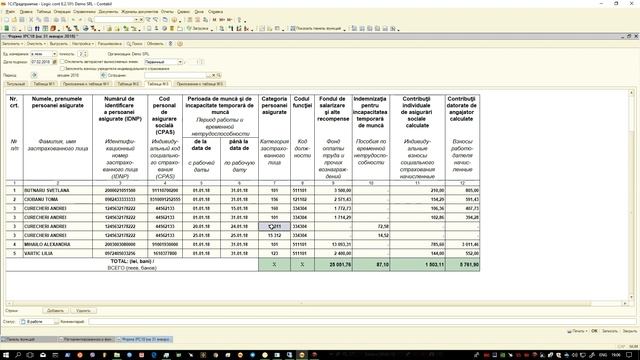Click the Удалить row button
Screen dimensions: 640x360
click(83, 311)
